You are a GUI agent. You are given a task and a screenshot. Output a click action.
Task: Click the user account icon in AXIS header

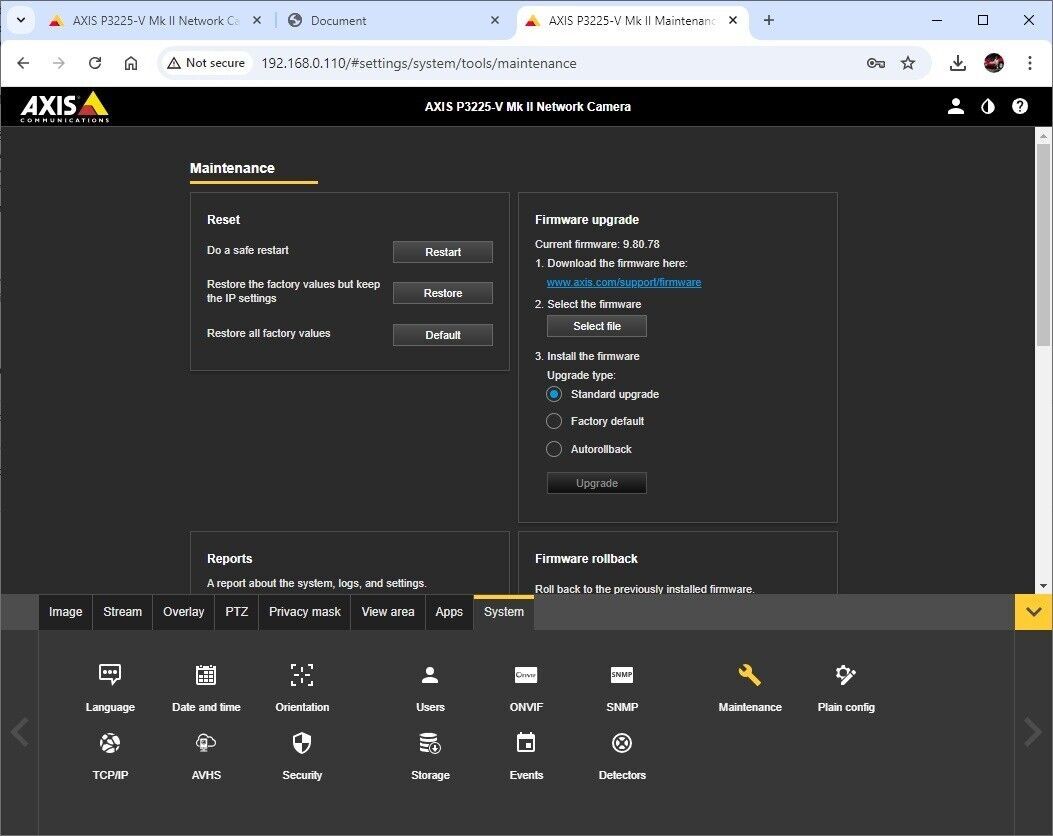tap(956, 106)
